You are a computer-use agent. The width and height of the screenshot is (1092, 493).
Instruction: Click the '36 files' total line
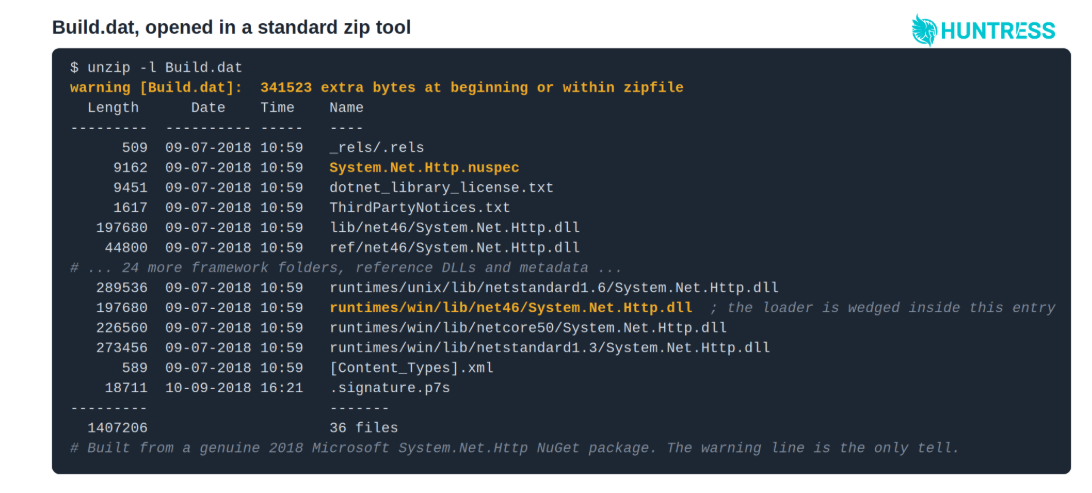364,428
